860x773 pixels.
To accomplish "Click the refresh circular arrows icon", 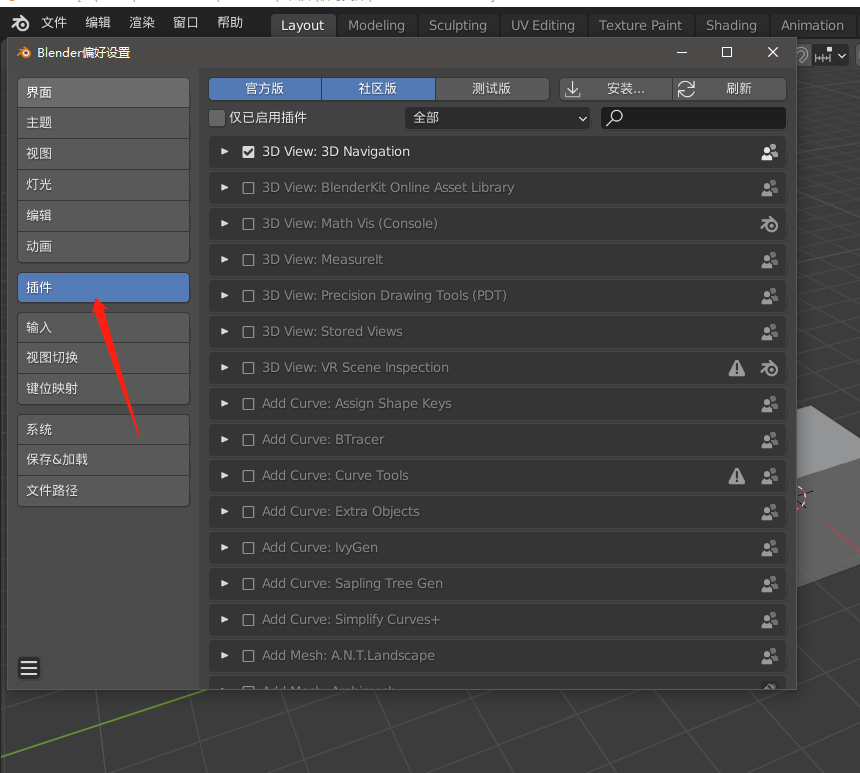I will point(686,89).
